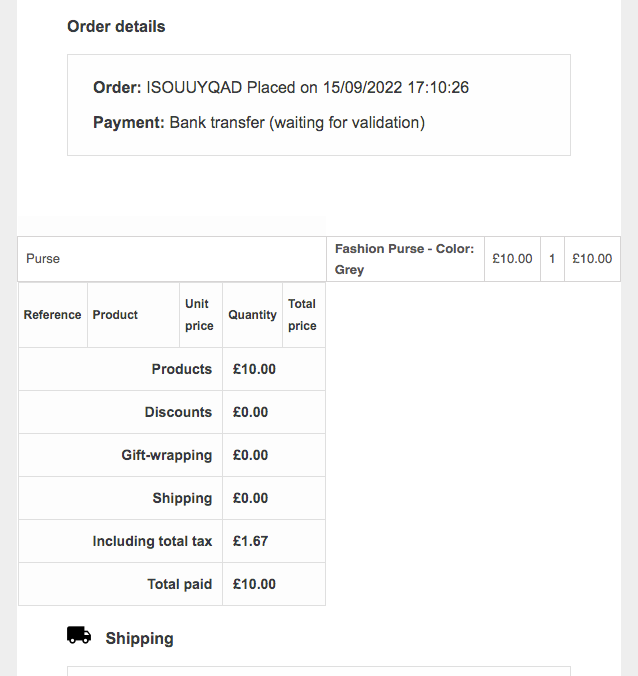Viewport: 638px width, 676px height.
Task: Click the Total price column header
Action: pos(302,315)
